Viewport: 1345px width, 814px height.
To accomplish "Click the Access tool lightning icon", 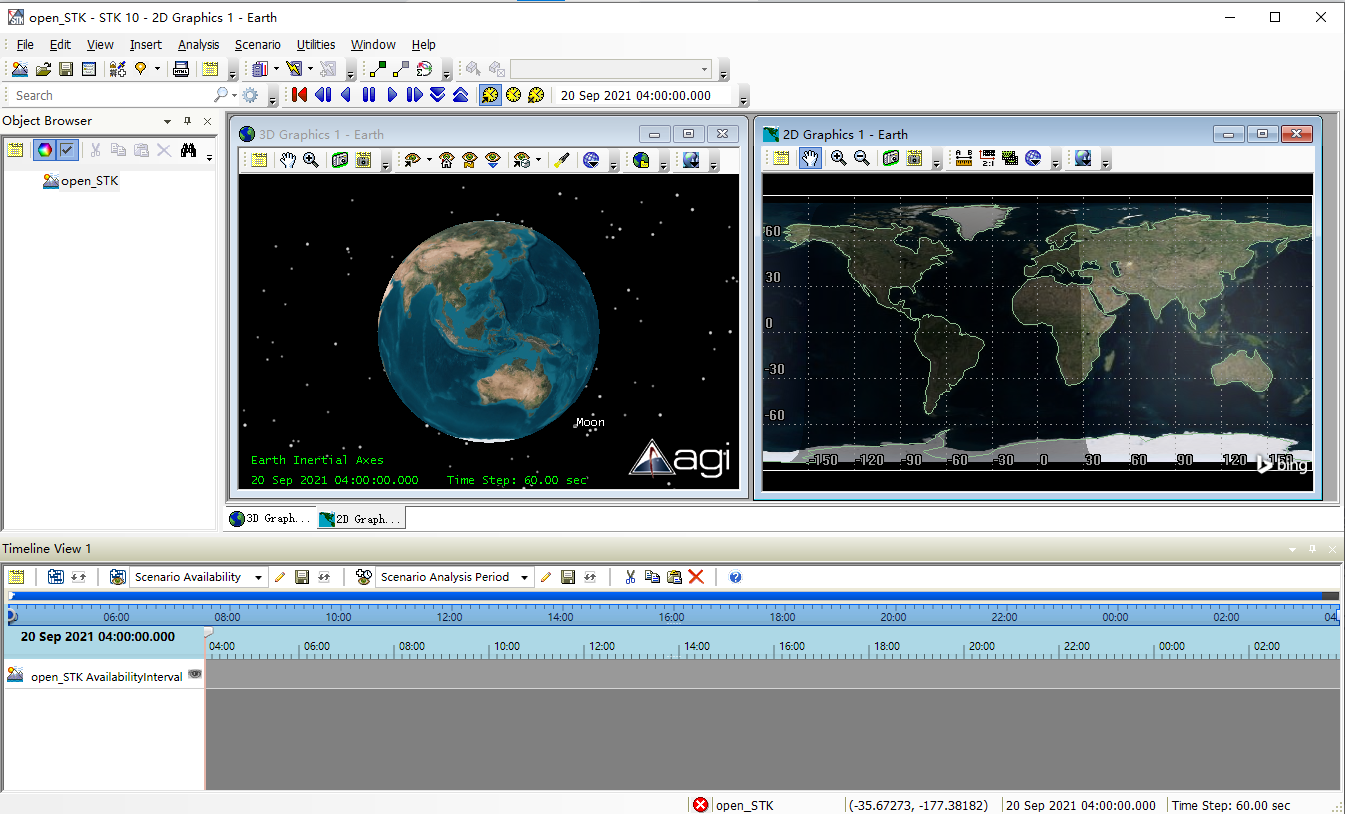I will [x=294, y=69].
